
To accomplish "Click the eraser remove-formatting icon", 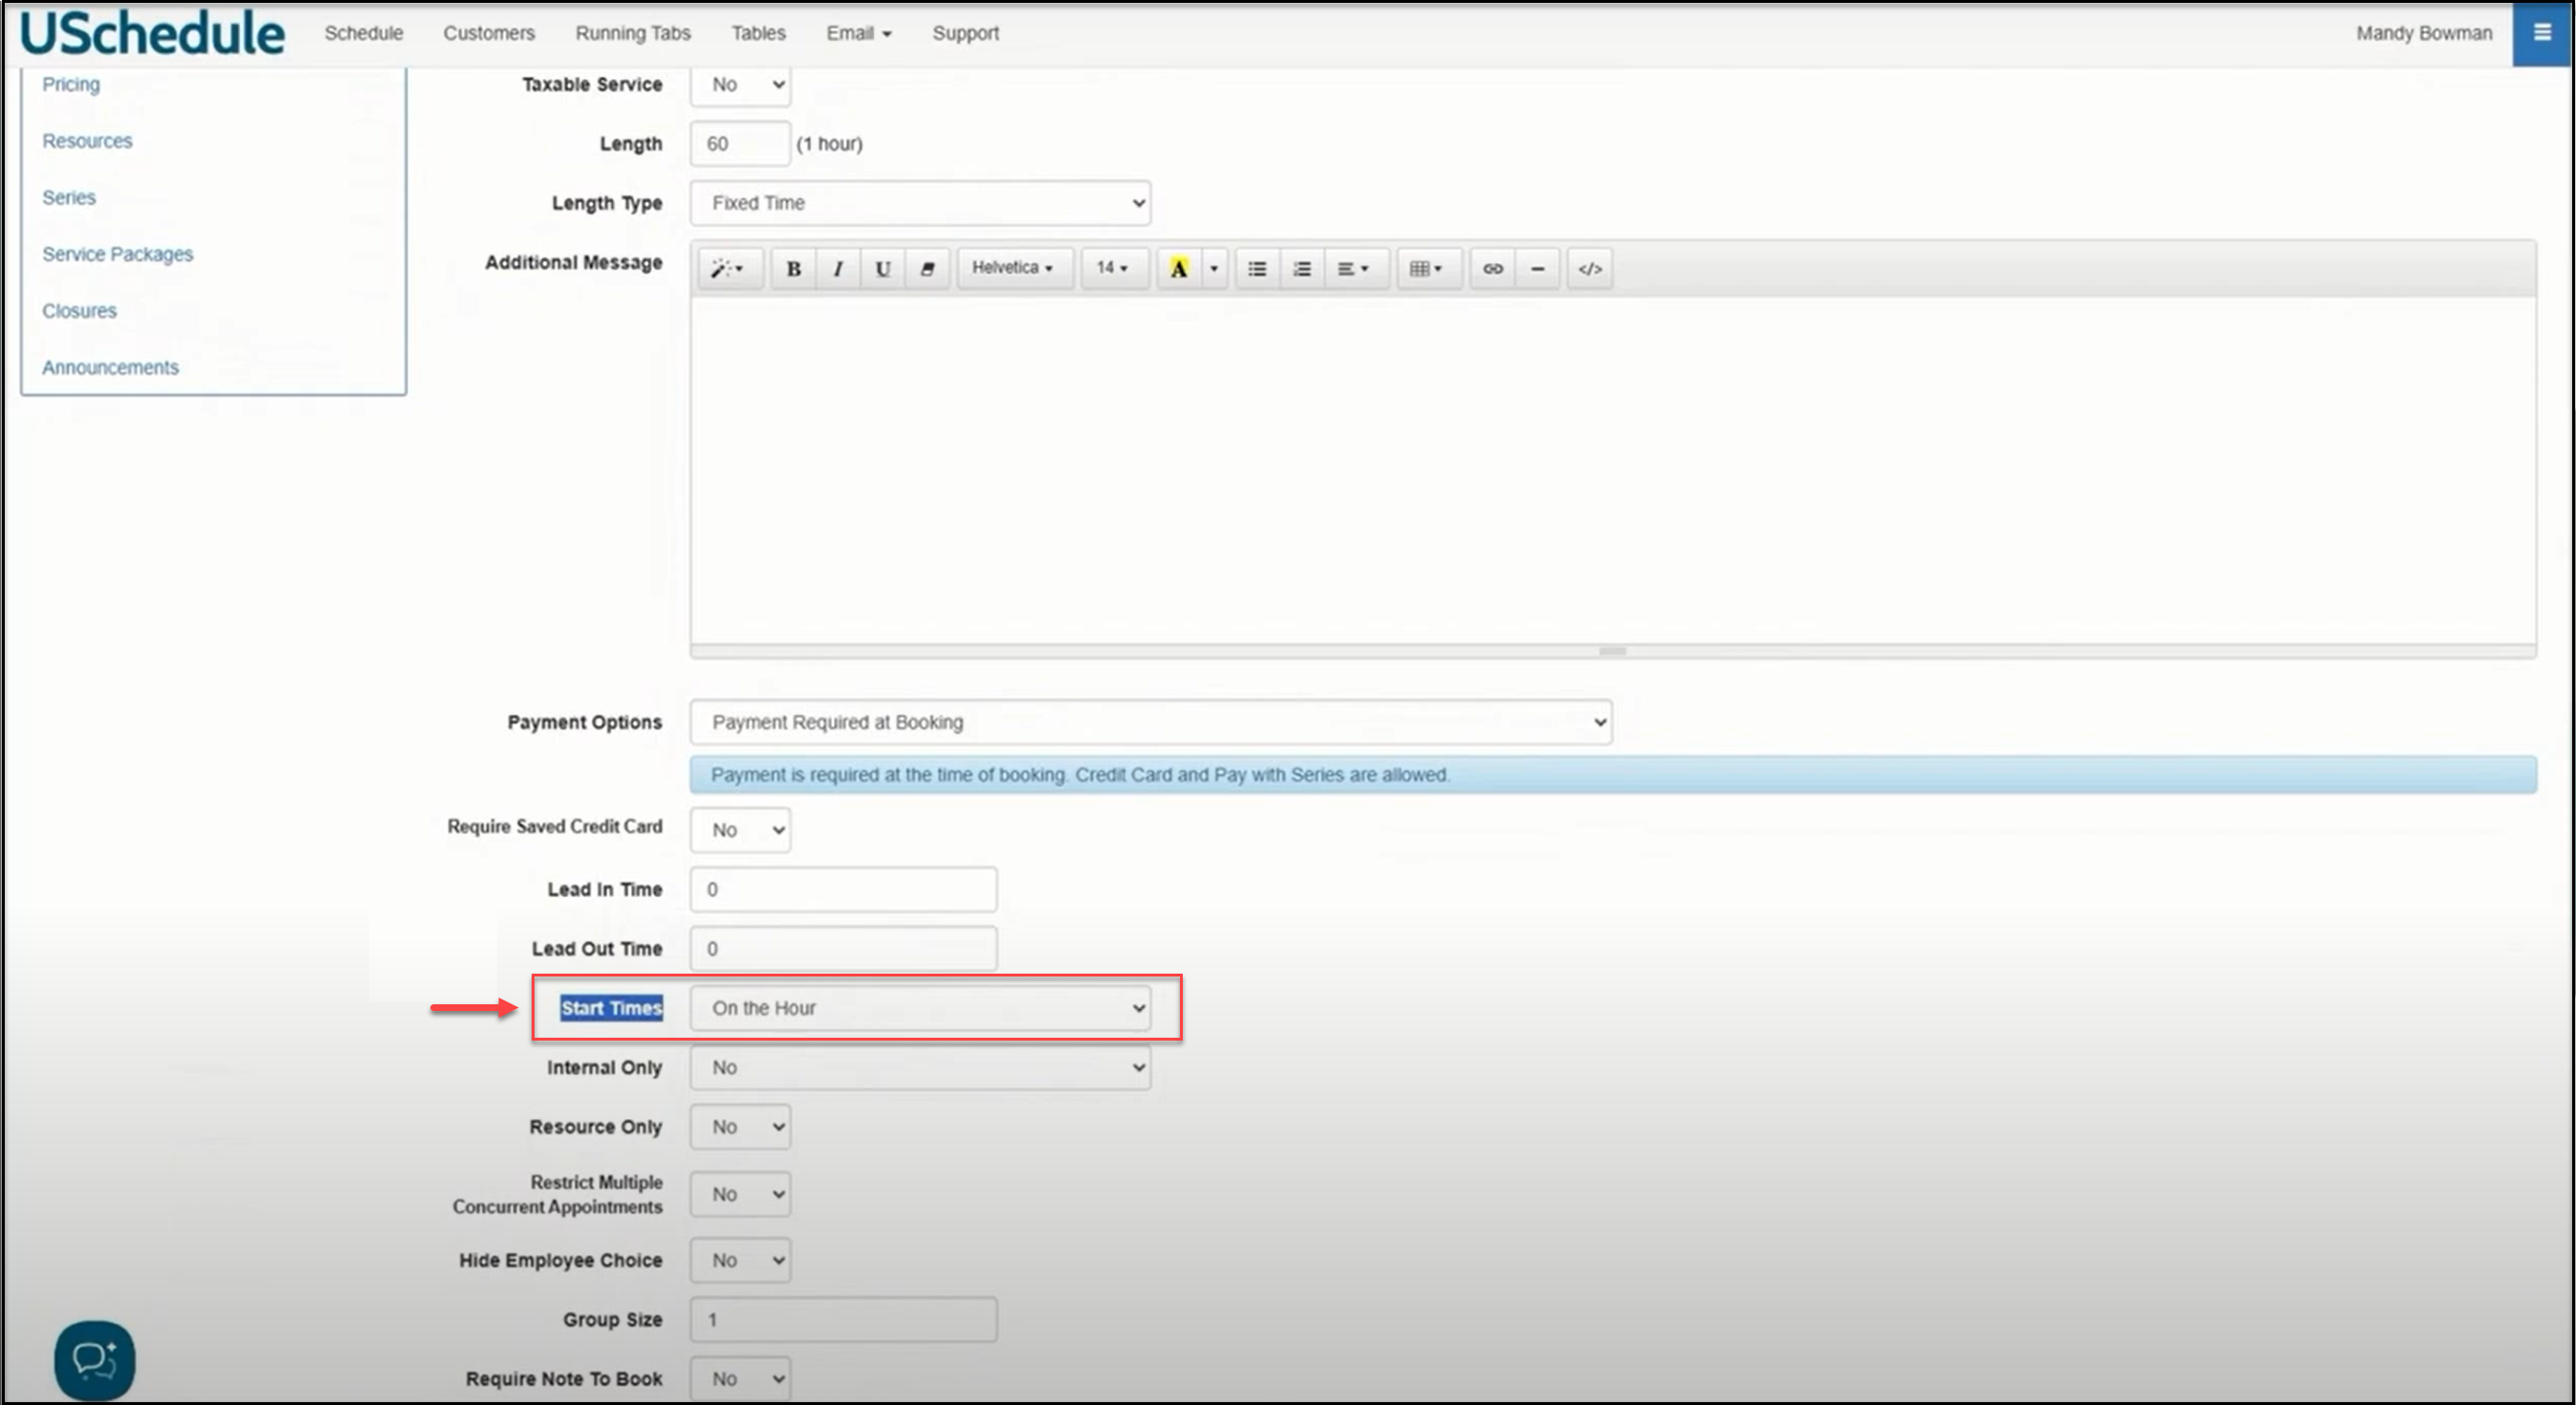I will click(x=927, y=268).
